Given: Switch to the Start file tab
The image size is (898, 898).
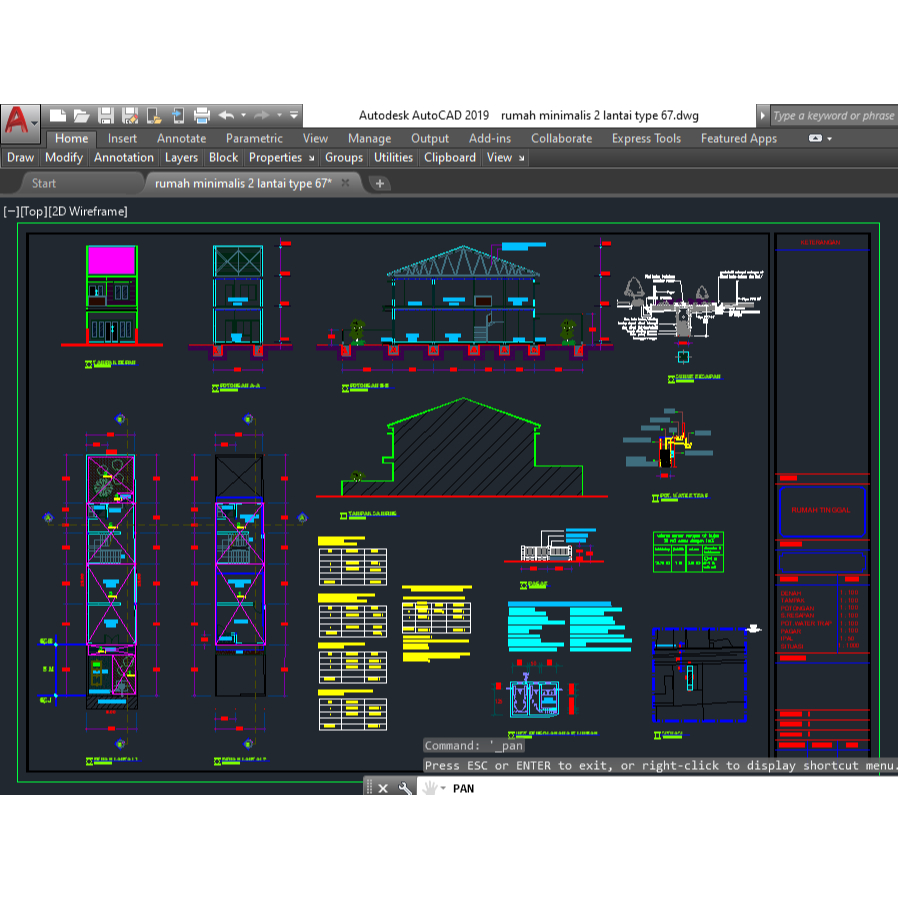Looking at the screenshot, I should click(44, 183).
